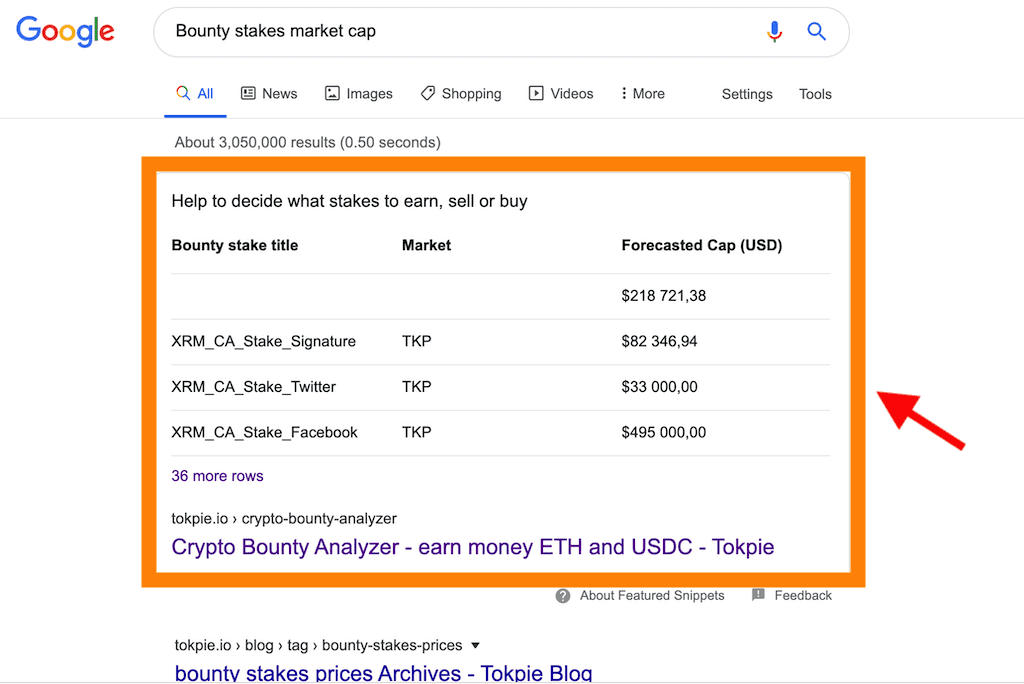Click the $218 721,38 cap value
The image size is (1024, 684).
tap(664, 296)
